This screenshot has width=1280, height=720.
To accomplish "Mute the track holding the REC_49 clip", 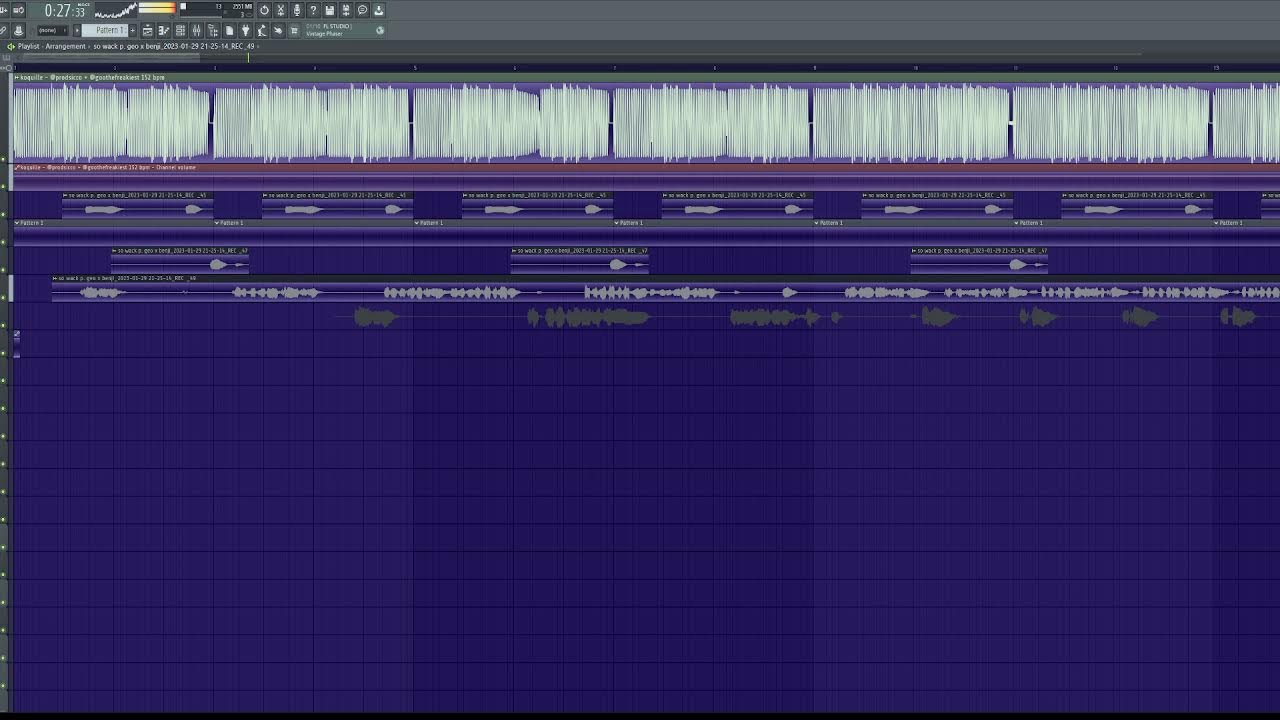I will coord(4,297).
